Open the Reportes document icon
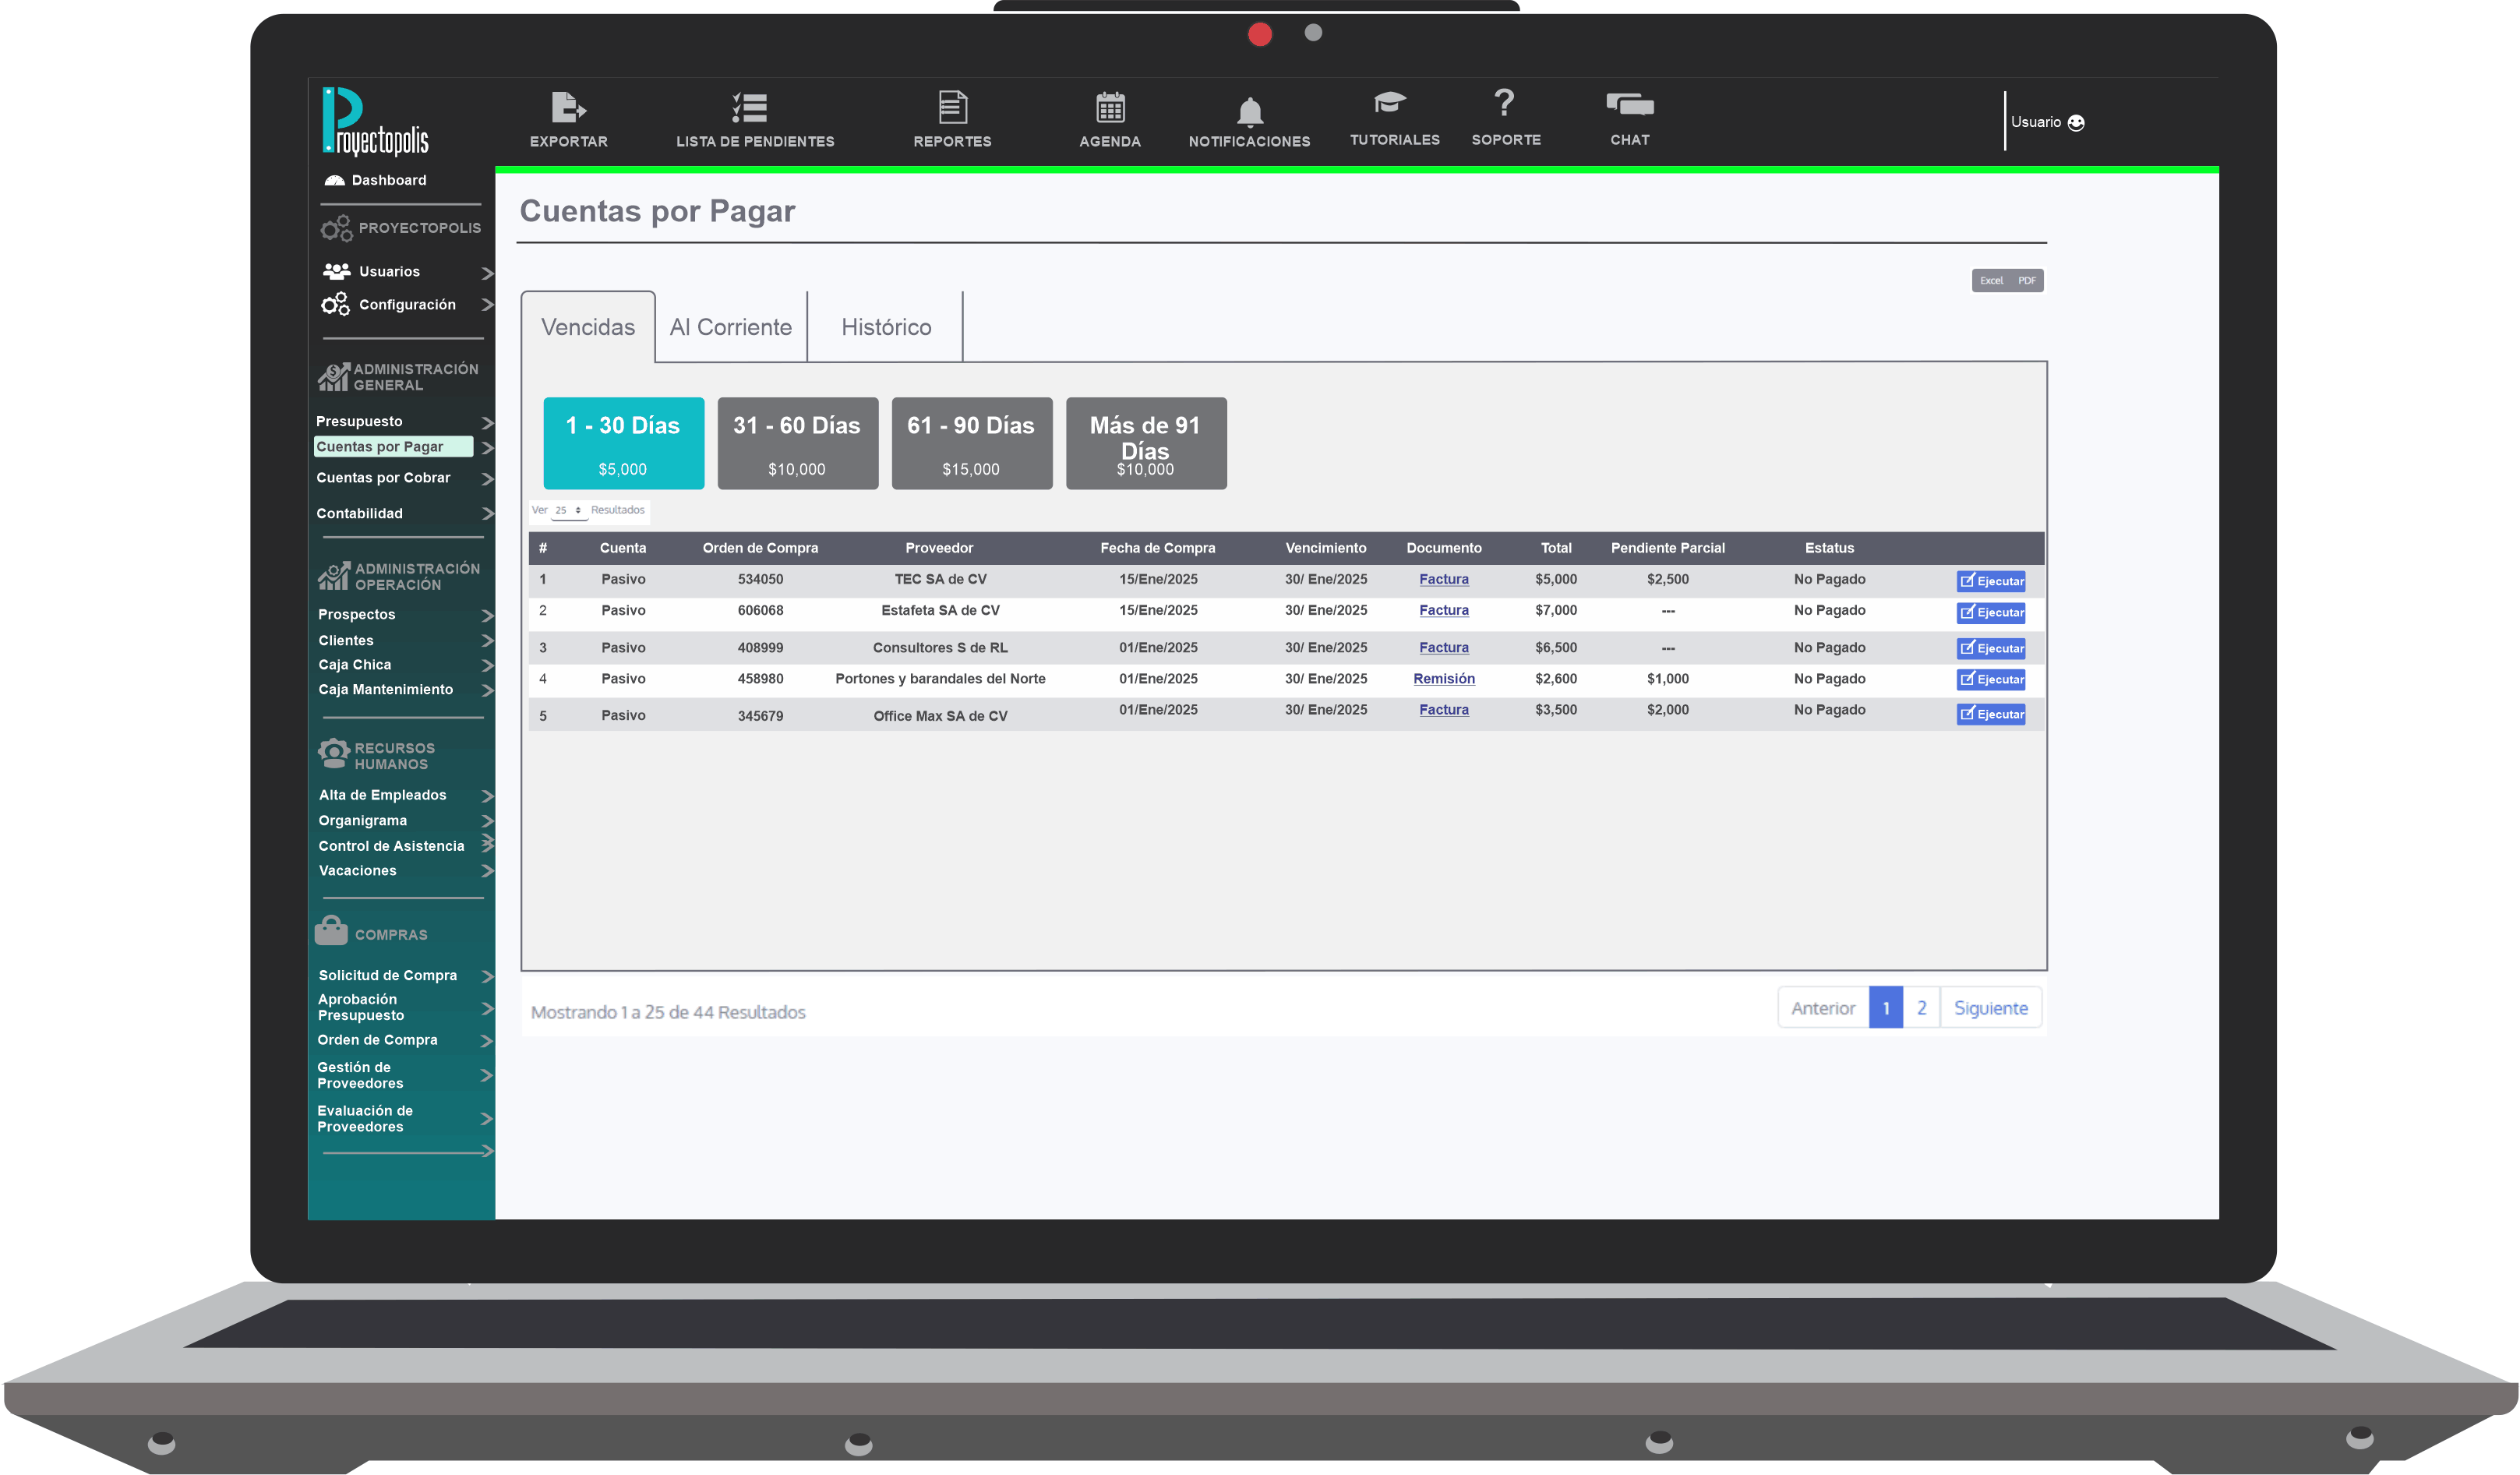The height and width of the screenshot is (1475, 2520). click(x=952, y=107)
